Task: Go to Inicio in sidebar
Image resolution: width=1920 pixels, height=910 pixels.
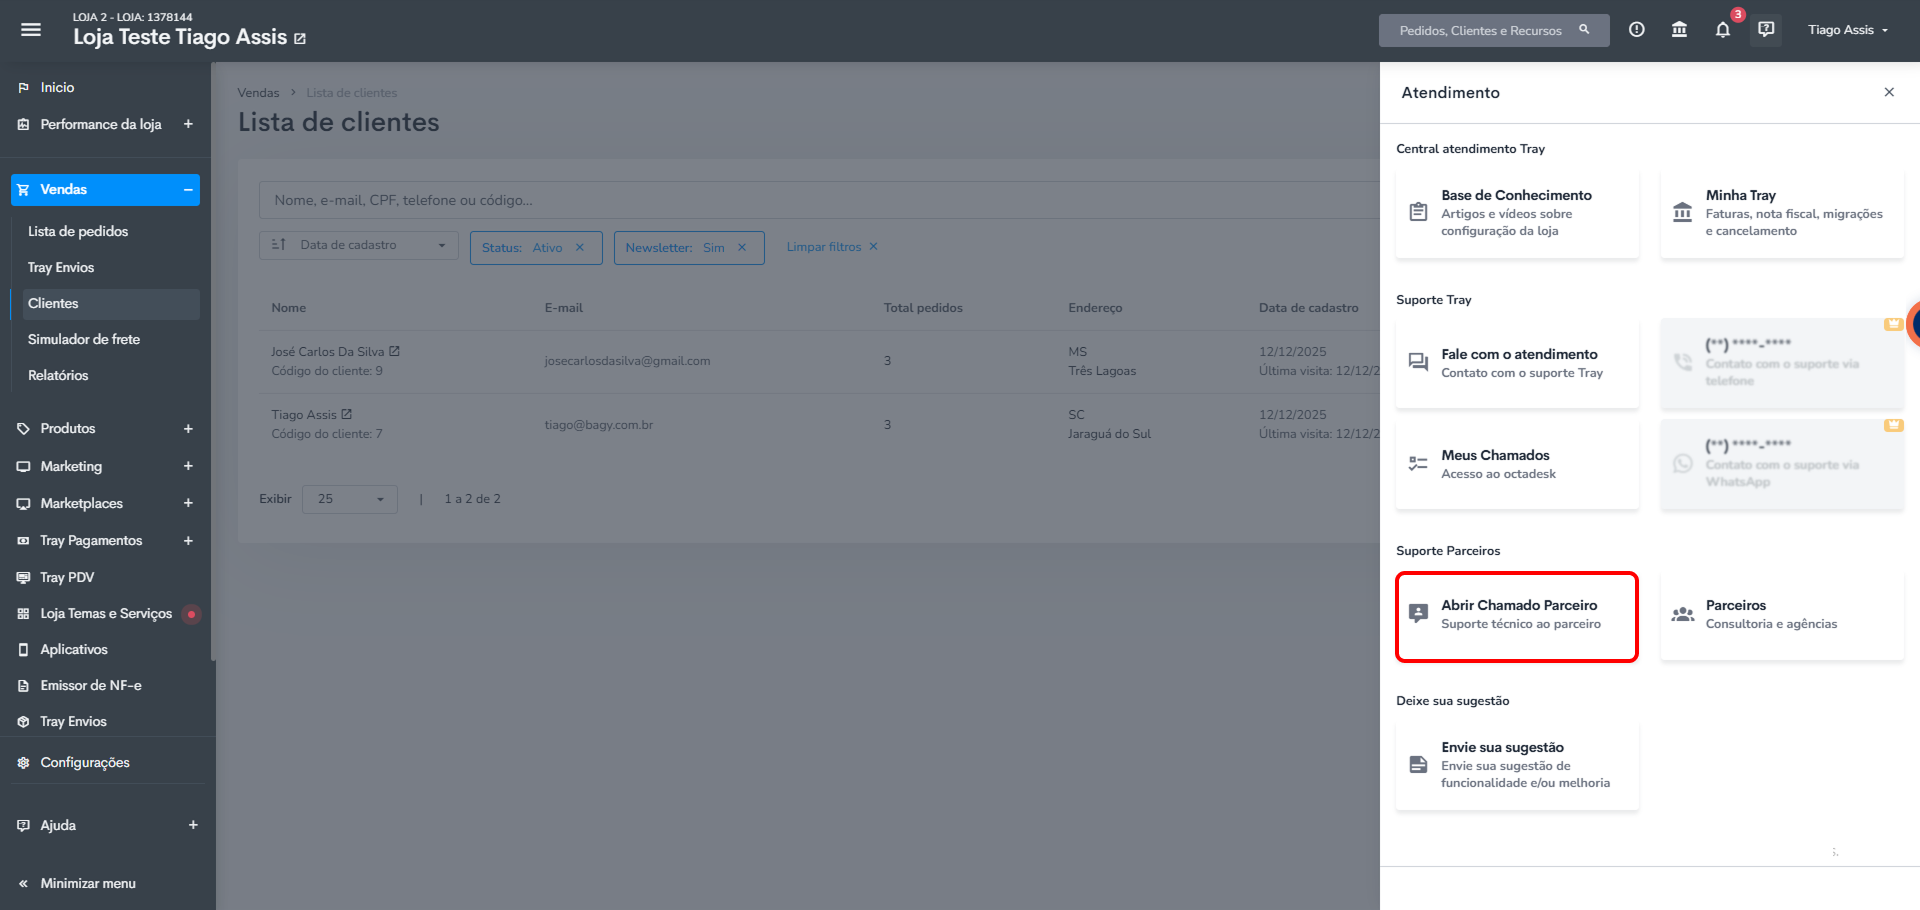Action: pyautogui.click(x=57, y=88)
